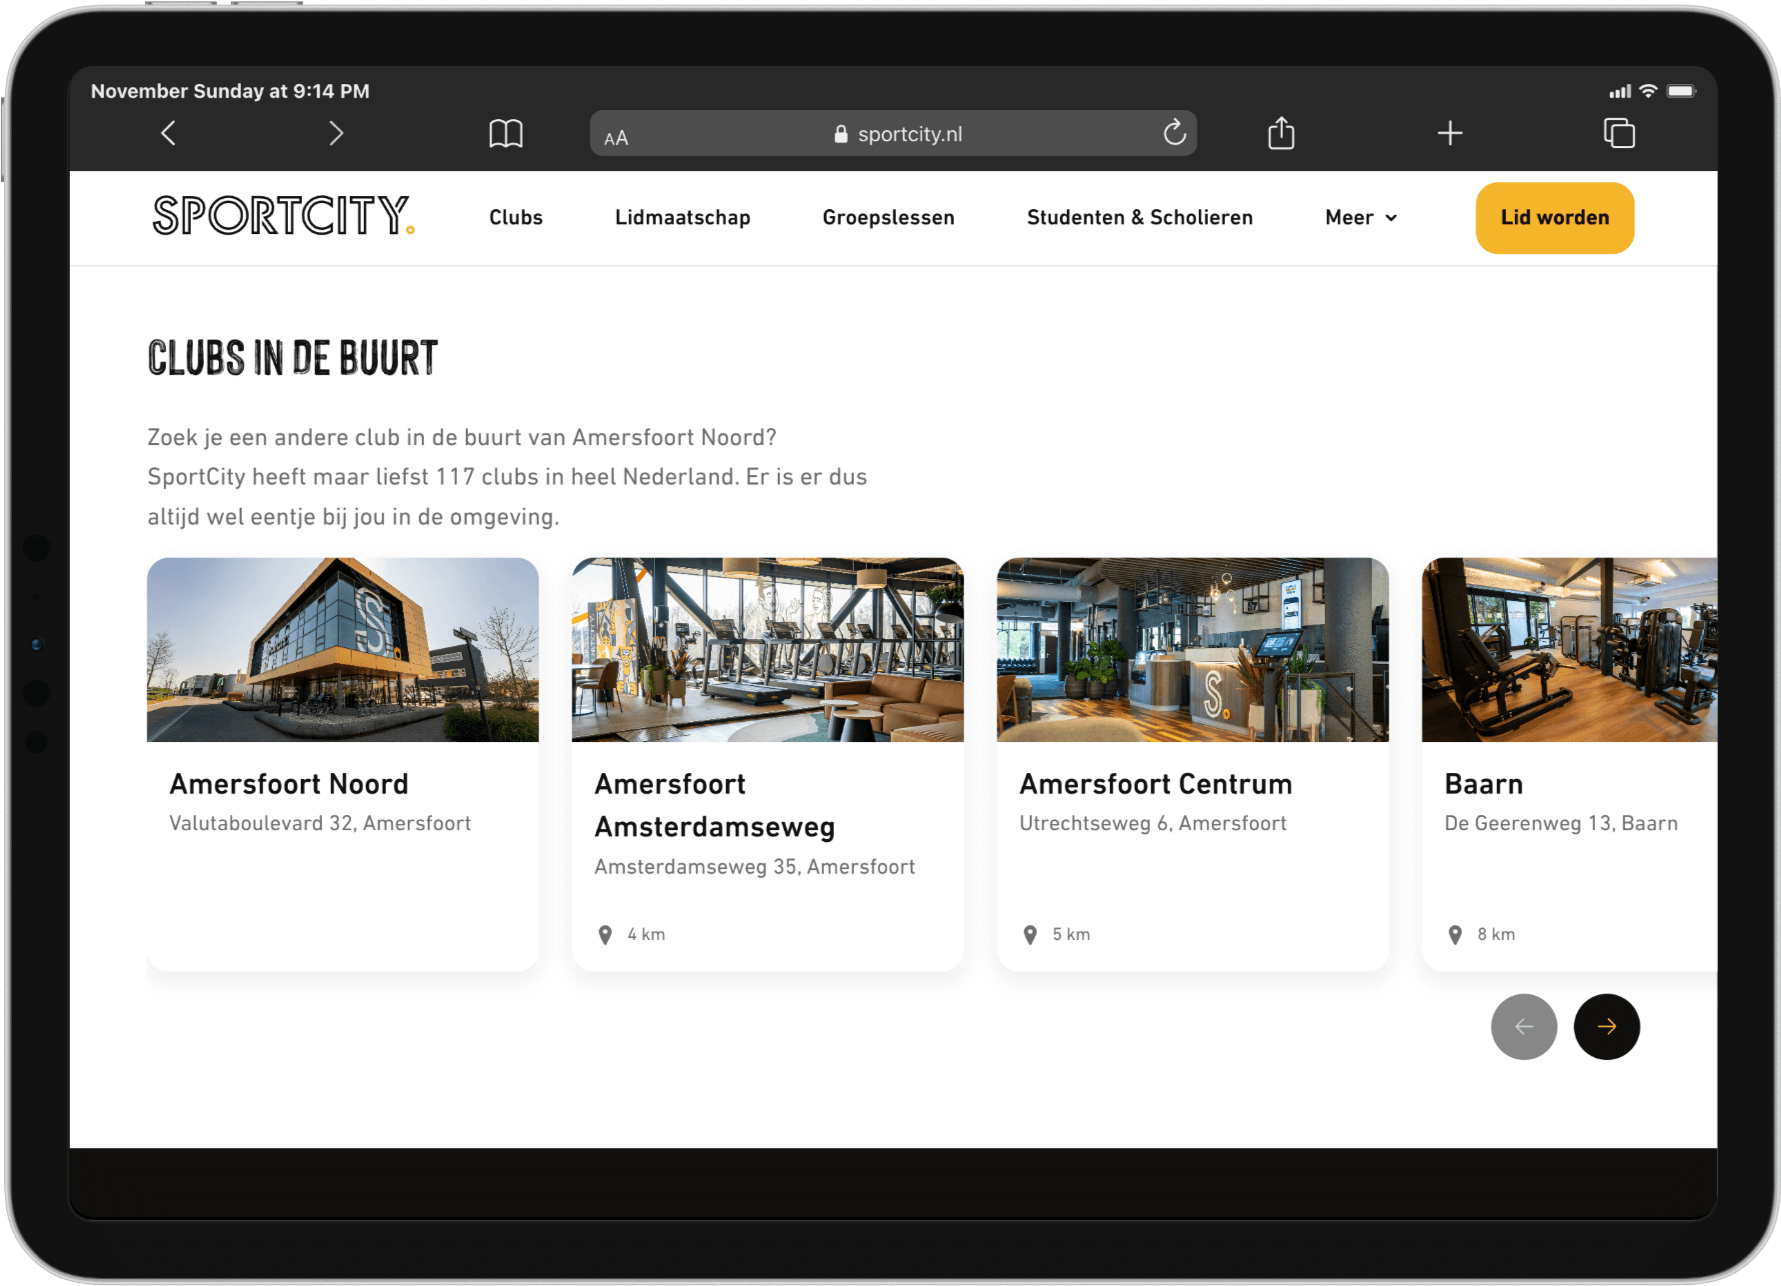Click the De Geerenweg 13, Baarn address
This screenshot has width=1781, height=1286.
click(1561, 824)
